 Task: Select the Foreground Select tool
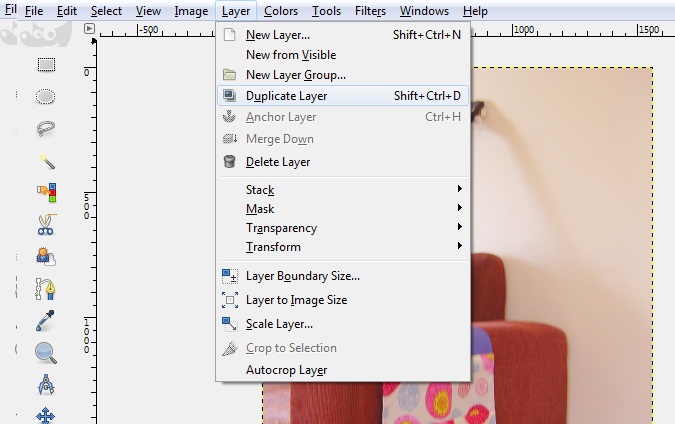click(x=46, y=256)
